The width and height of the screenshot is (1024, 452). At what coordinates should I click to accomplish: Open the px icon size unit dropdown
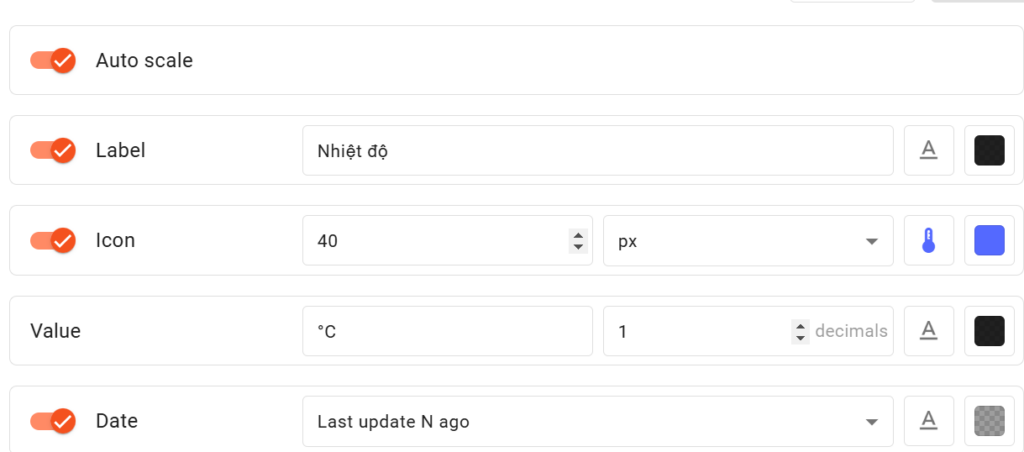click(x=747, y=241)
